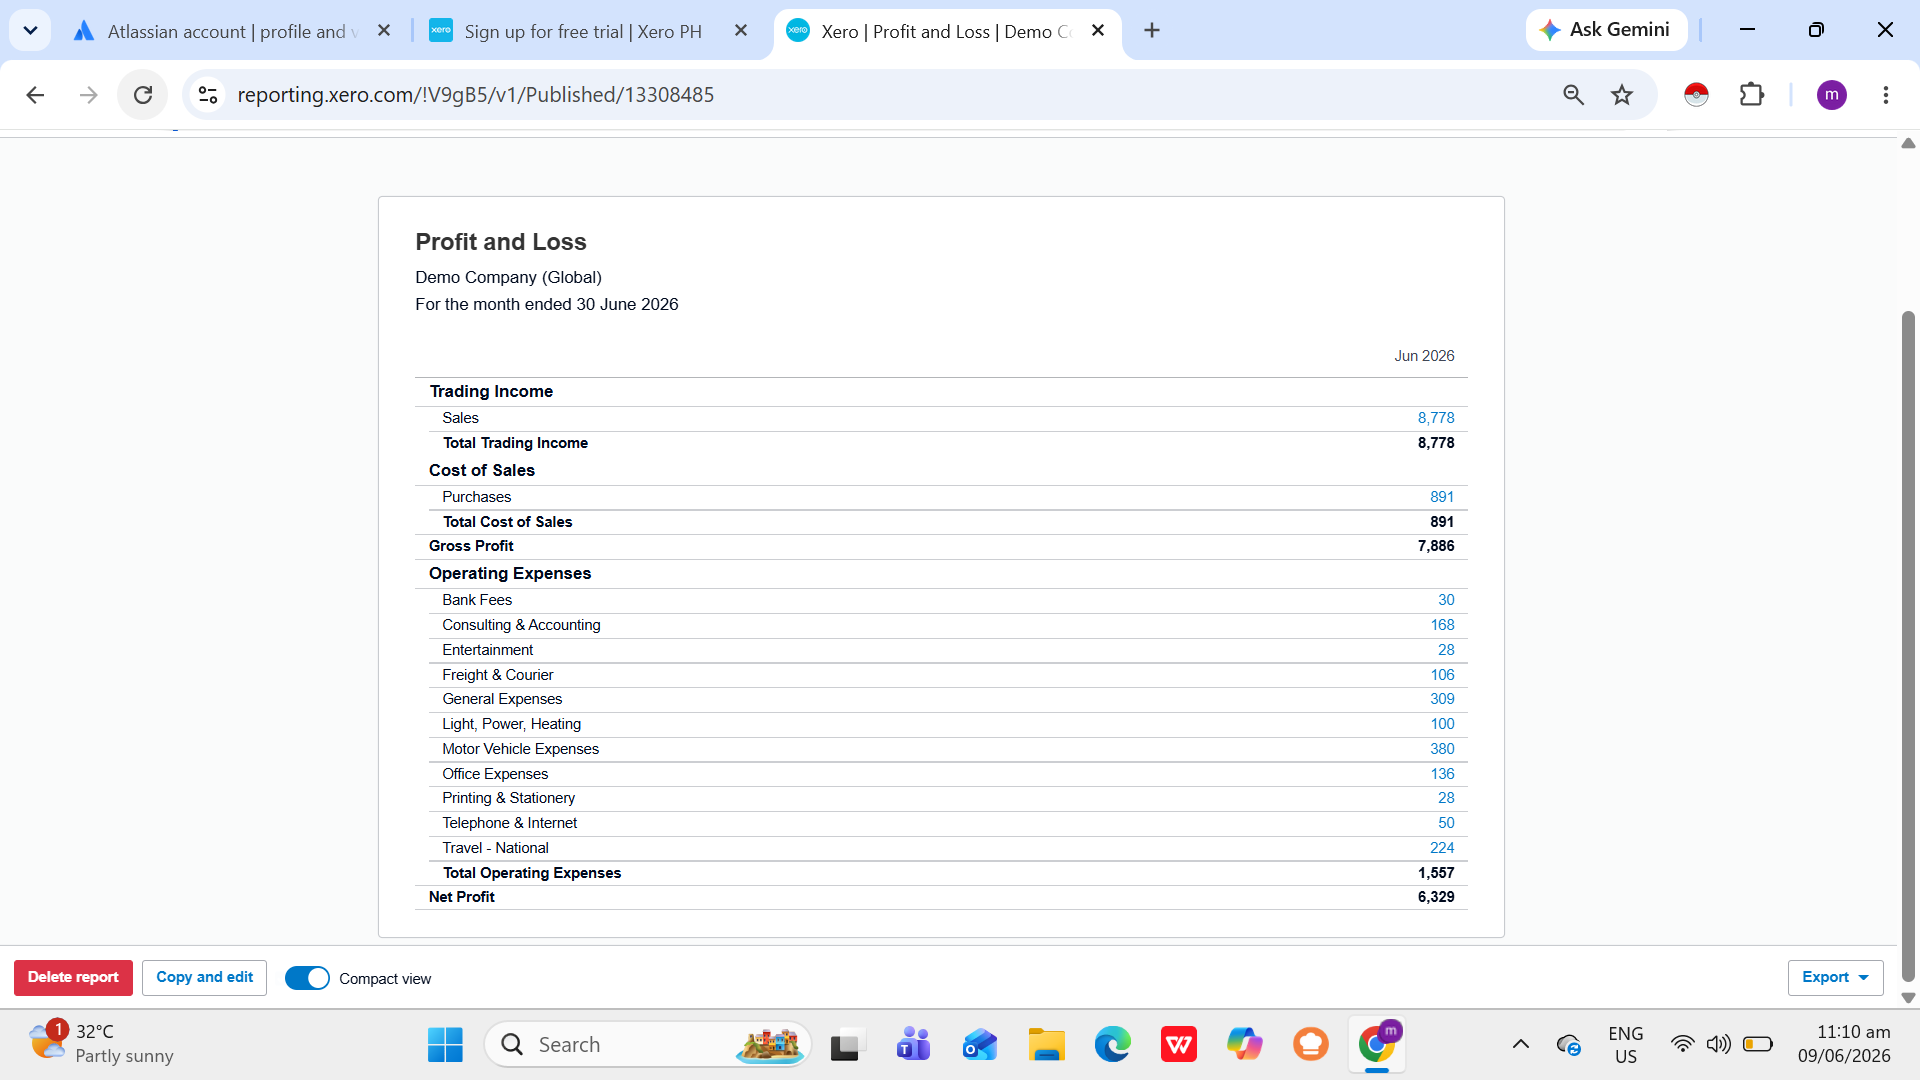Open Travel - National amount 224
The width and height of the screenshot is (1920, 1080).
click(1442, 848)
